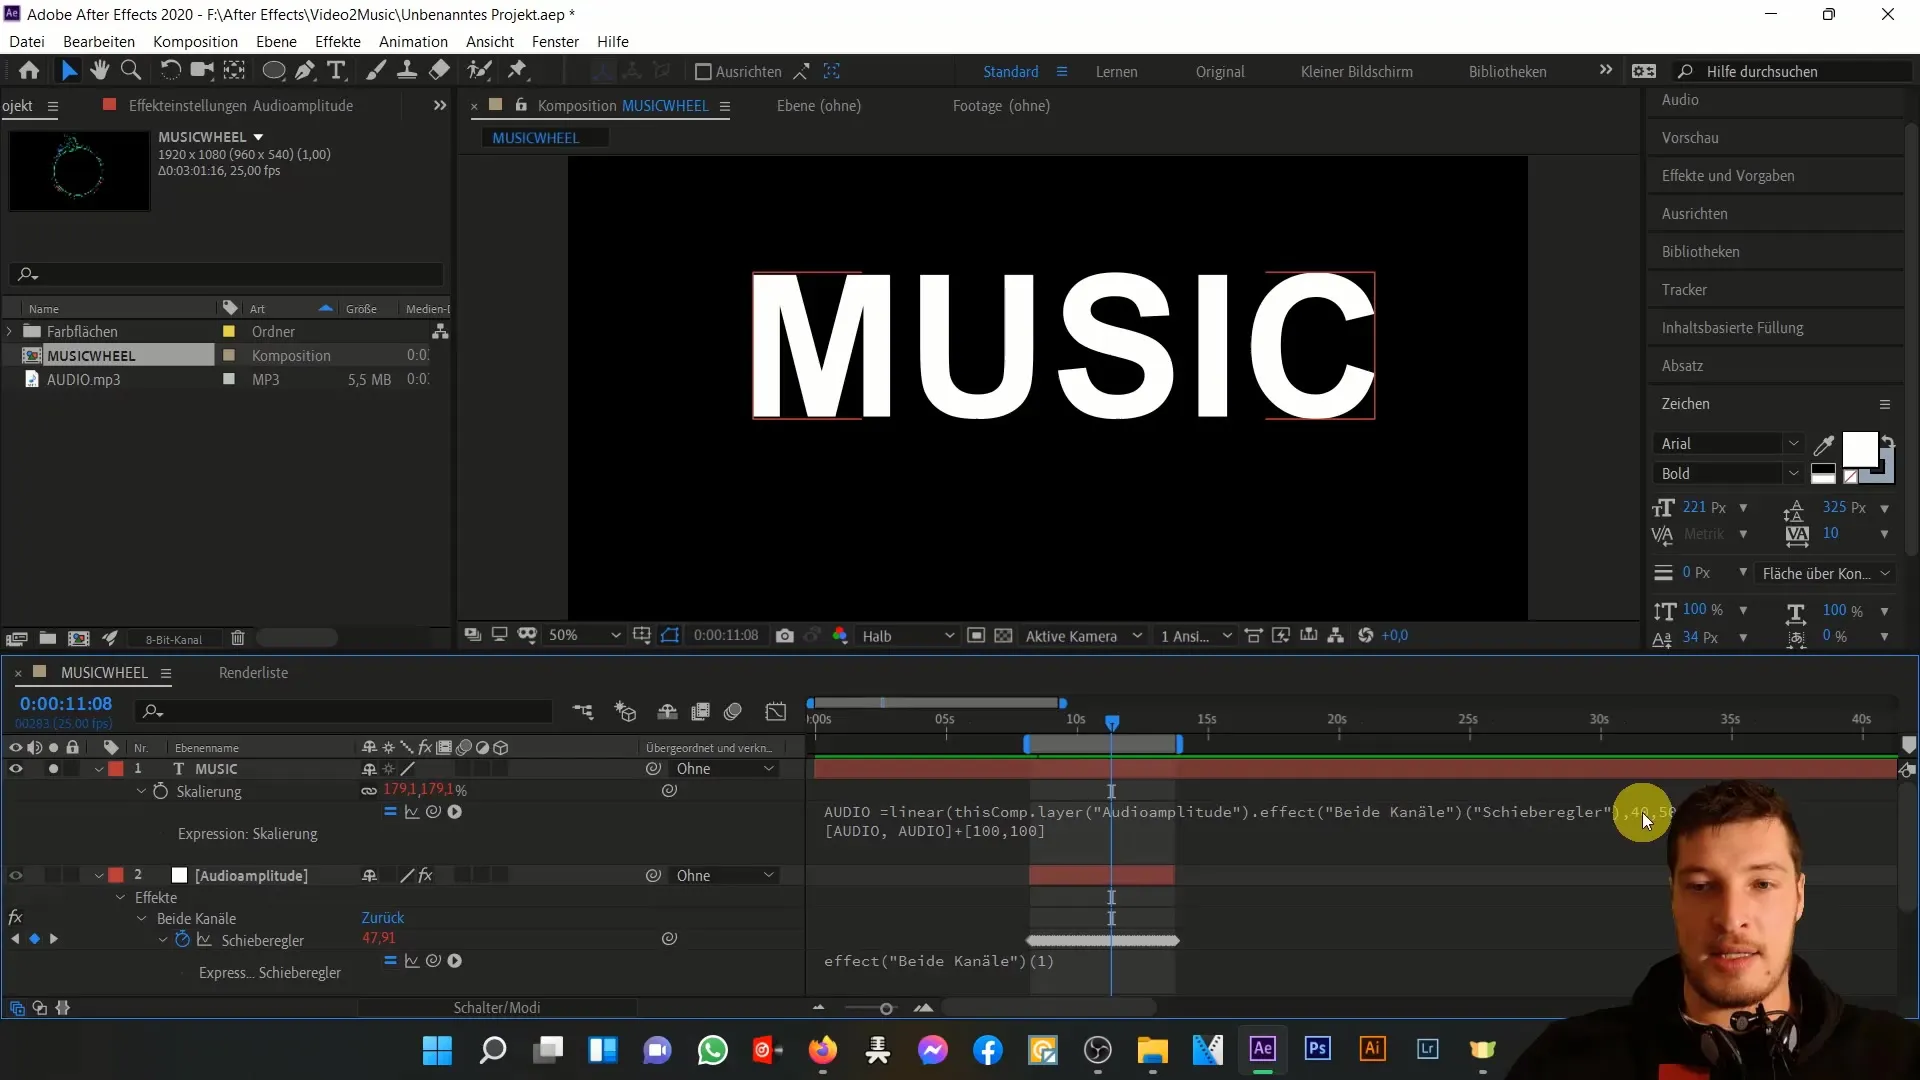Open the Effekte und Vorgaben panel

1728,176
